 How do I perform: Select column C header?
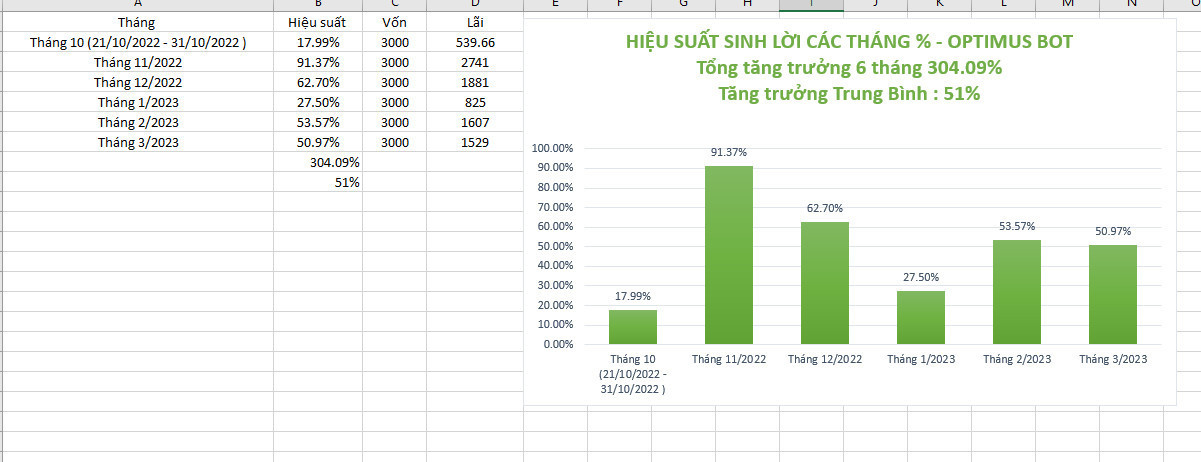[x=394, y=5]
